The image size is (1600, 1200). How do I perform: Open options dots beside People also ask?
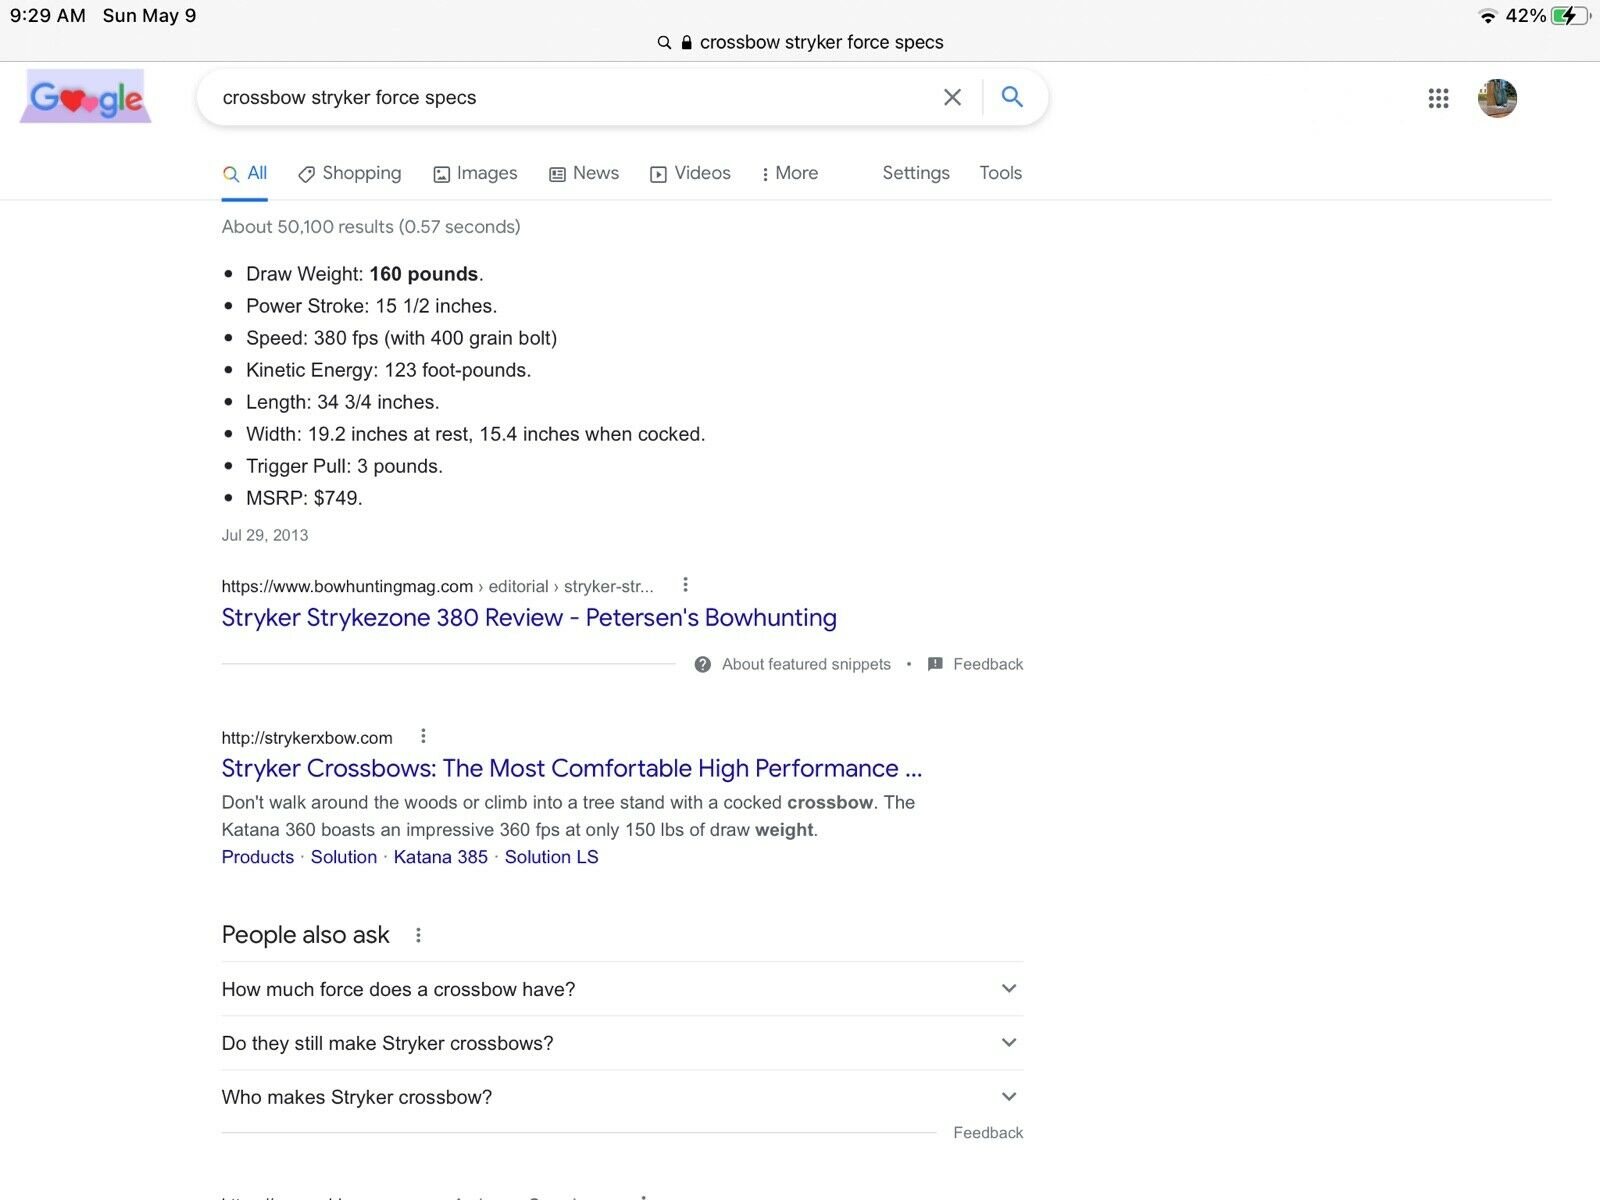(x=418, y=935)
